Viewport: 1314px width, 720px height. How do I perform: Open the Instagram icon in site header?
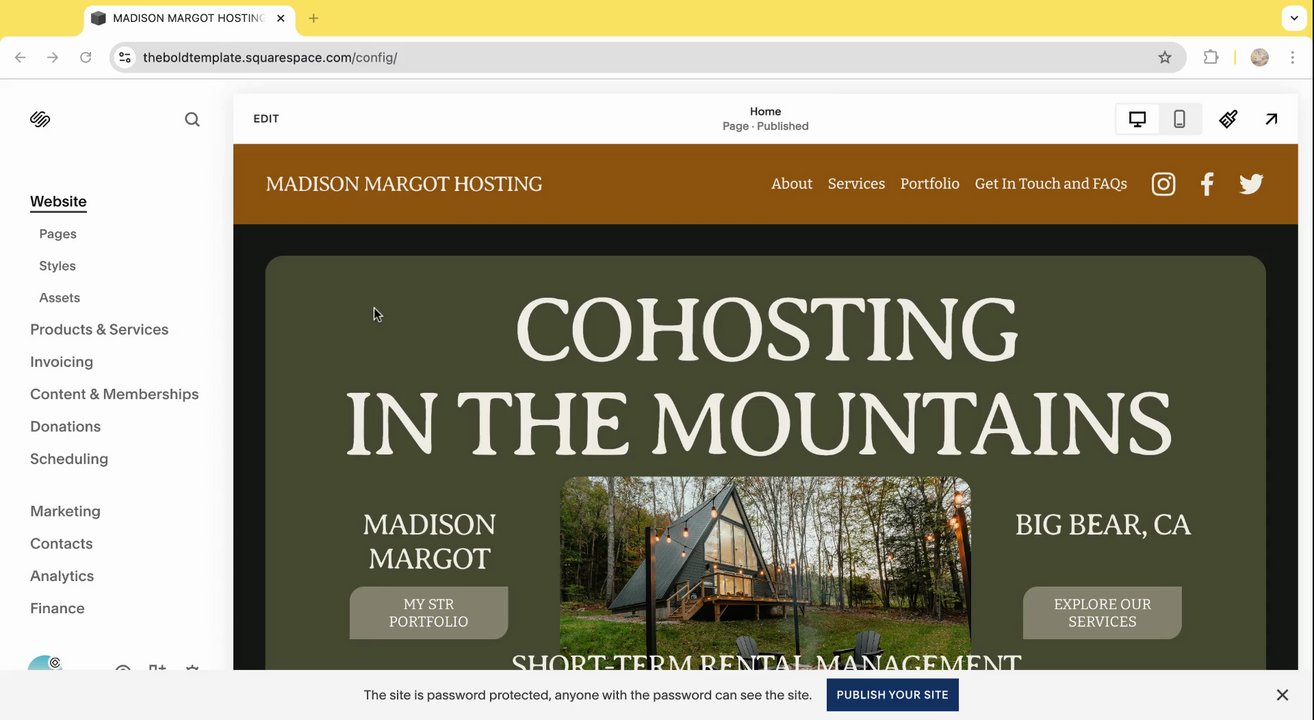(1163, 184)
